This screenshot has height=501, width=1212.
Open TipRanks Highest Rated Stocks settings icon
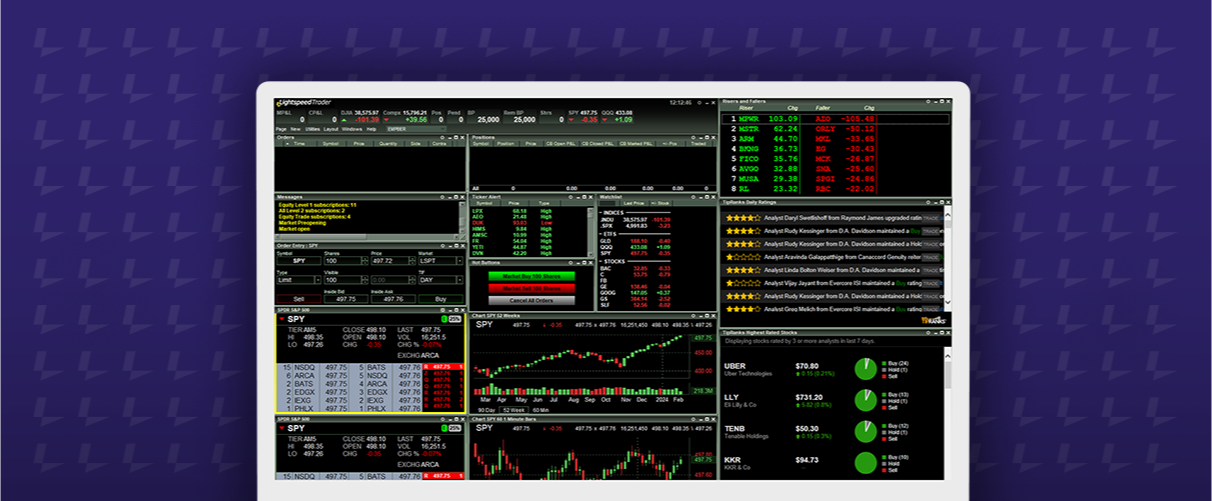(x=929, y=331)
